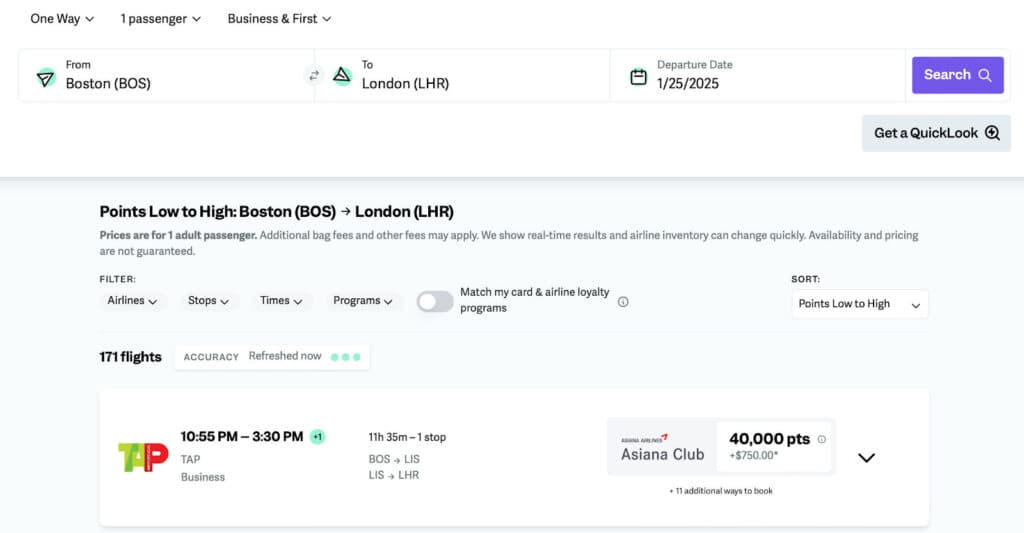Click the From field departure triangle icon

(x=45, y=77)
